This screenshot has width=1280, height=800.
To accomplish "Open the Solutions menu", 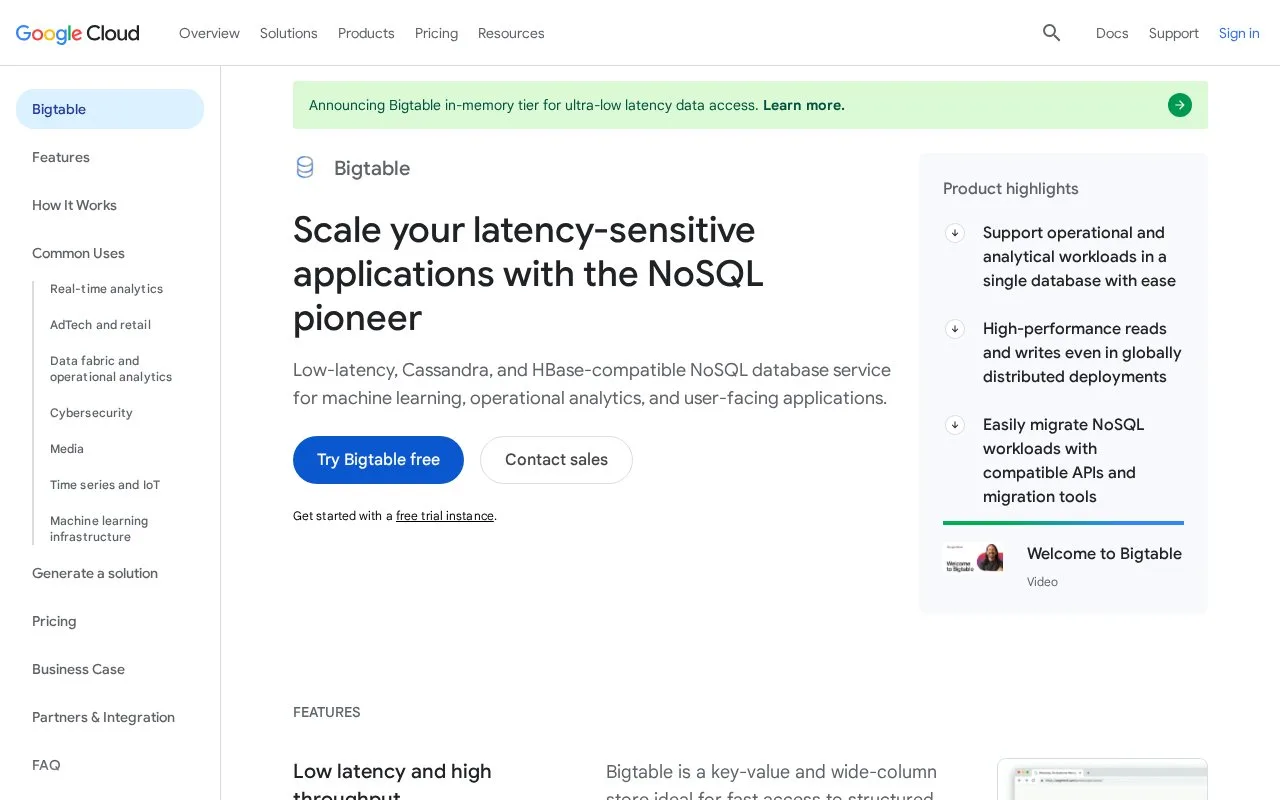I will pos(288,33).
